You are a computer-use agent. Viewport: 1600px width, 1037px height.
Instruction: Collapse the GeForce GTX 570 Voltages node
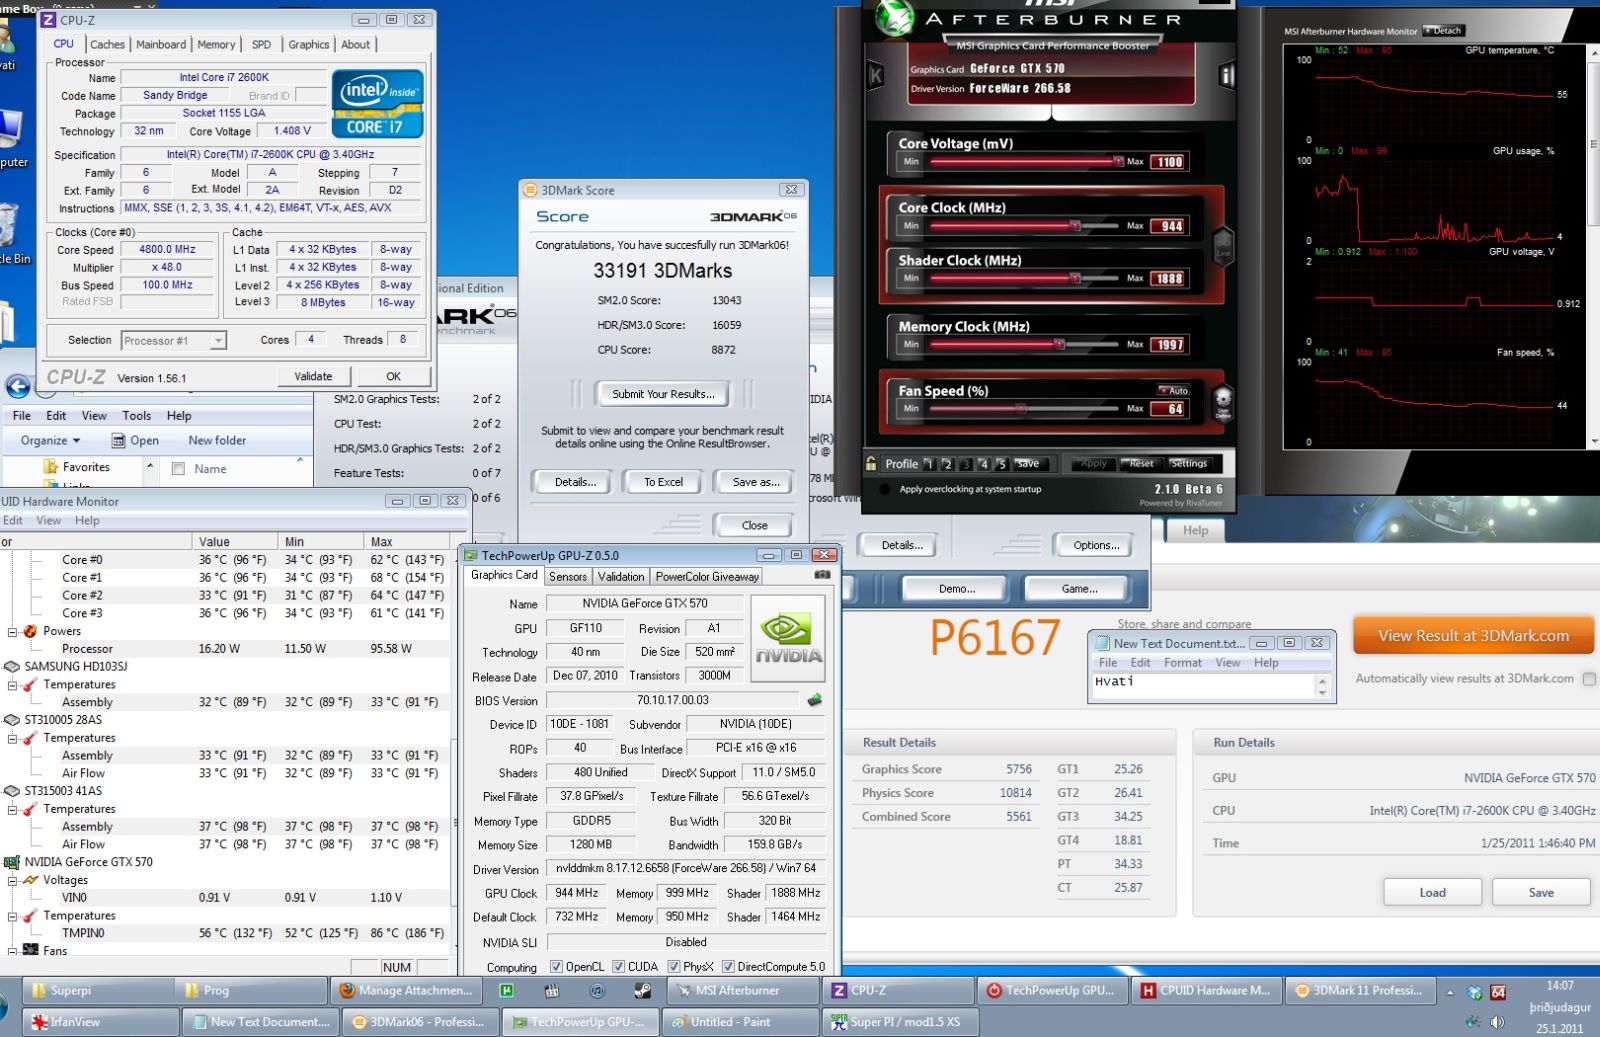[x=13, y=880]
